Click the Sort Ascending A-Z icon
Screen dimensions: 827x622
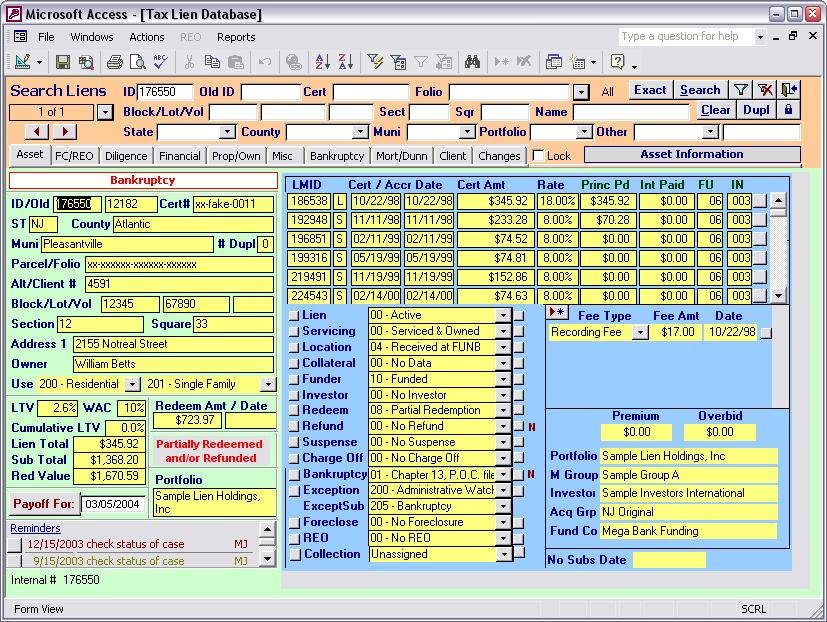[x=322, y=62]
